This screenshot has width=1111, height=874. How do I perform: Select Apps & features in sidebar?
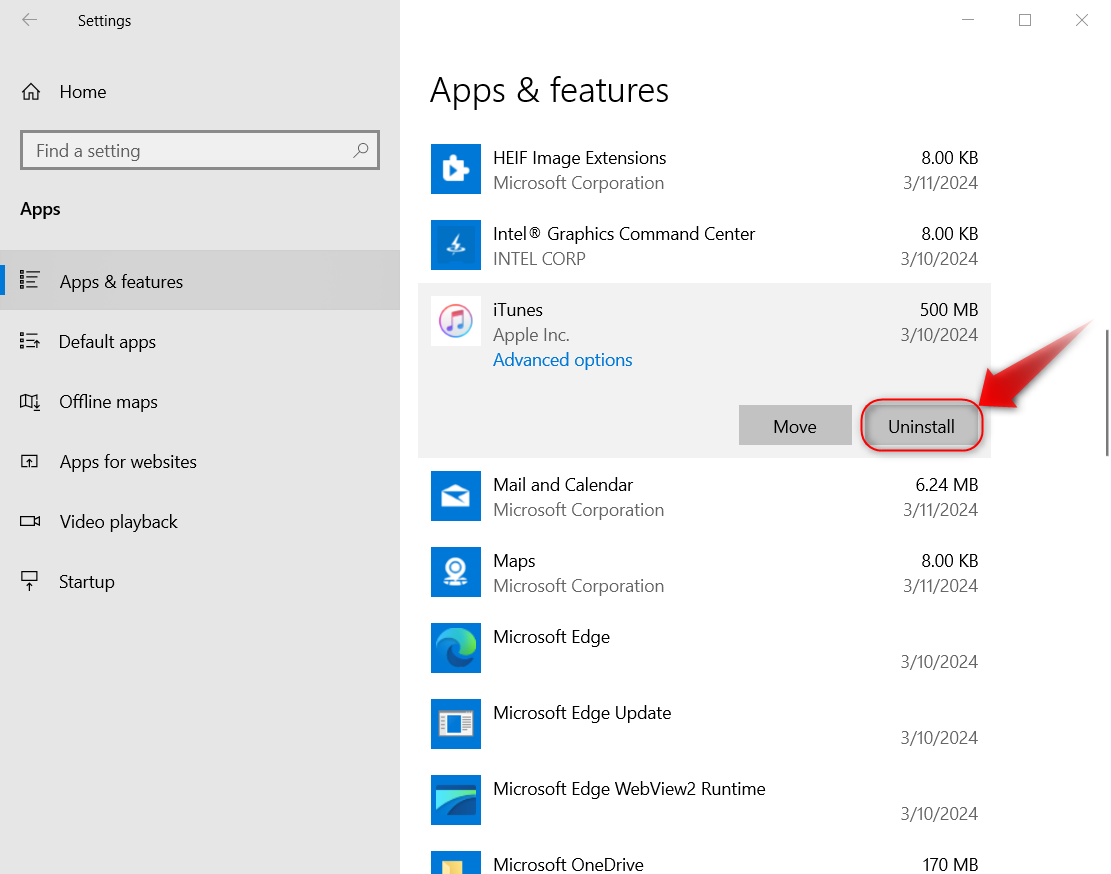click(x=200, y=280)
